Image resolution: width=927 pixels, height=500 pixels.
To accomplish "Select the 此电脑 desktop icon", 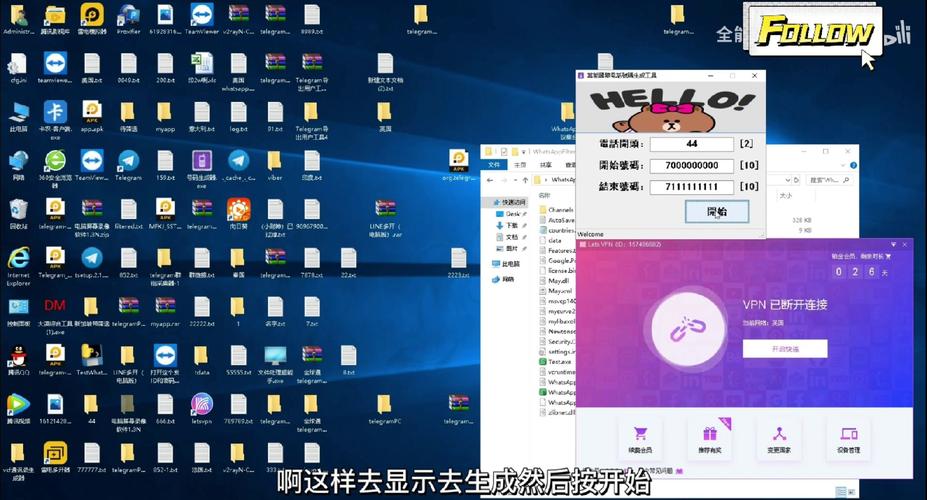I will (18, 117).
